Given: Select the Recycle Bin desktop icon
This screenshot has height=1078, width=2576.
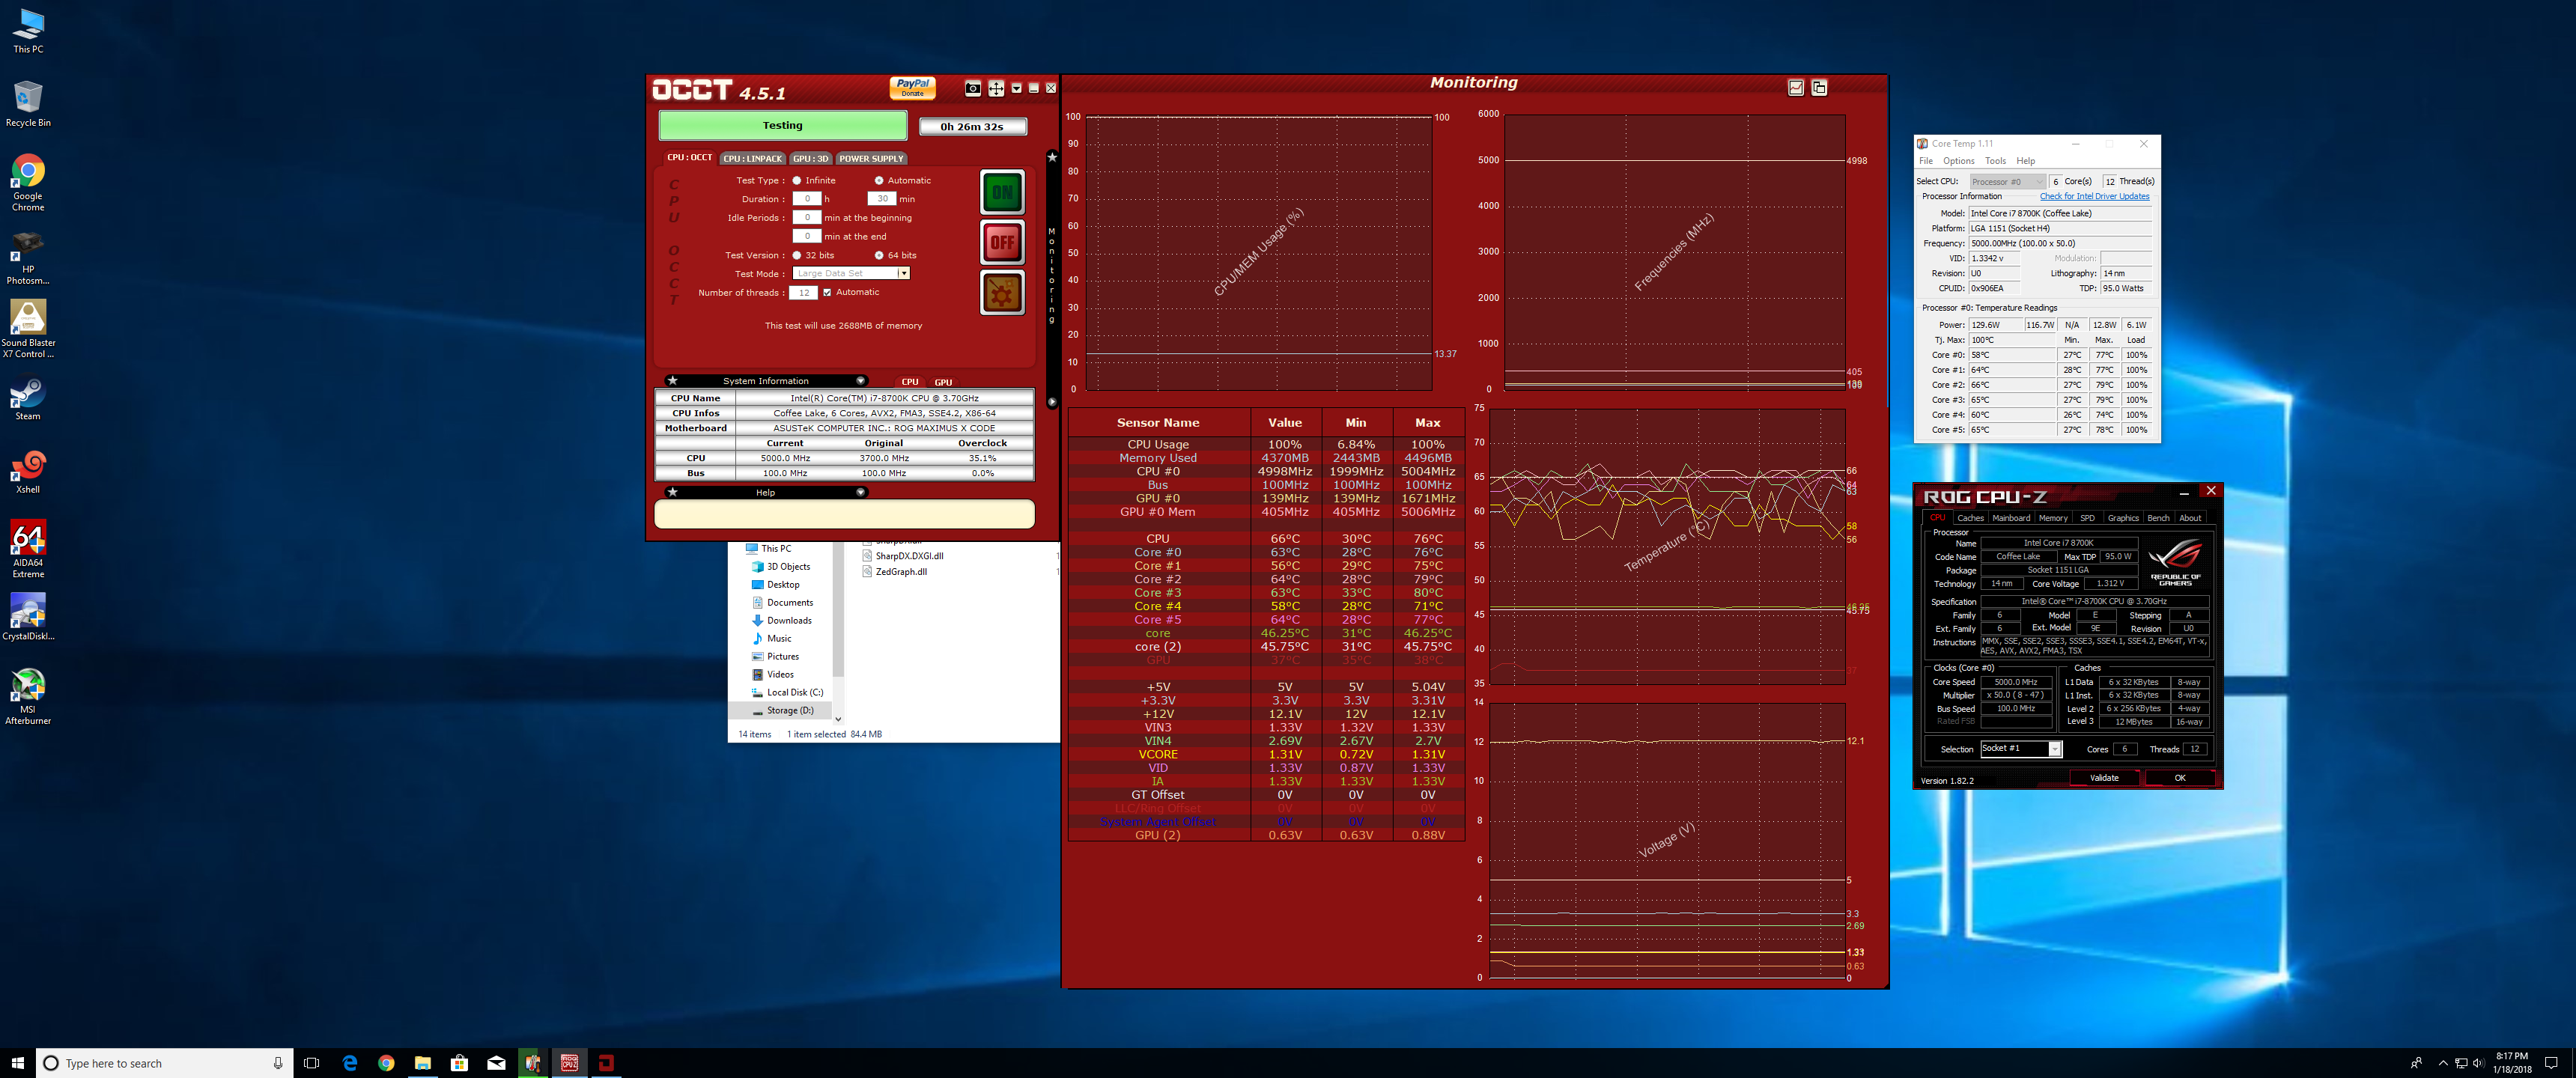Looking at the screenshot, I should click(x=28, y=104).
